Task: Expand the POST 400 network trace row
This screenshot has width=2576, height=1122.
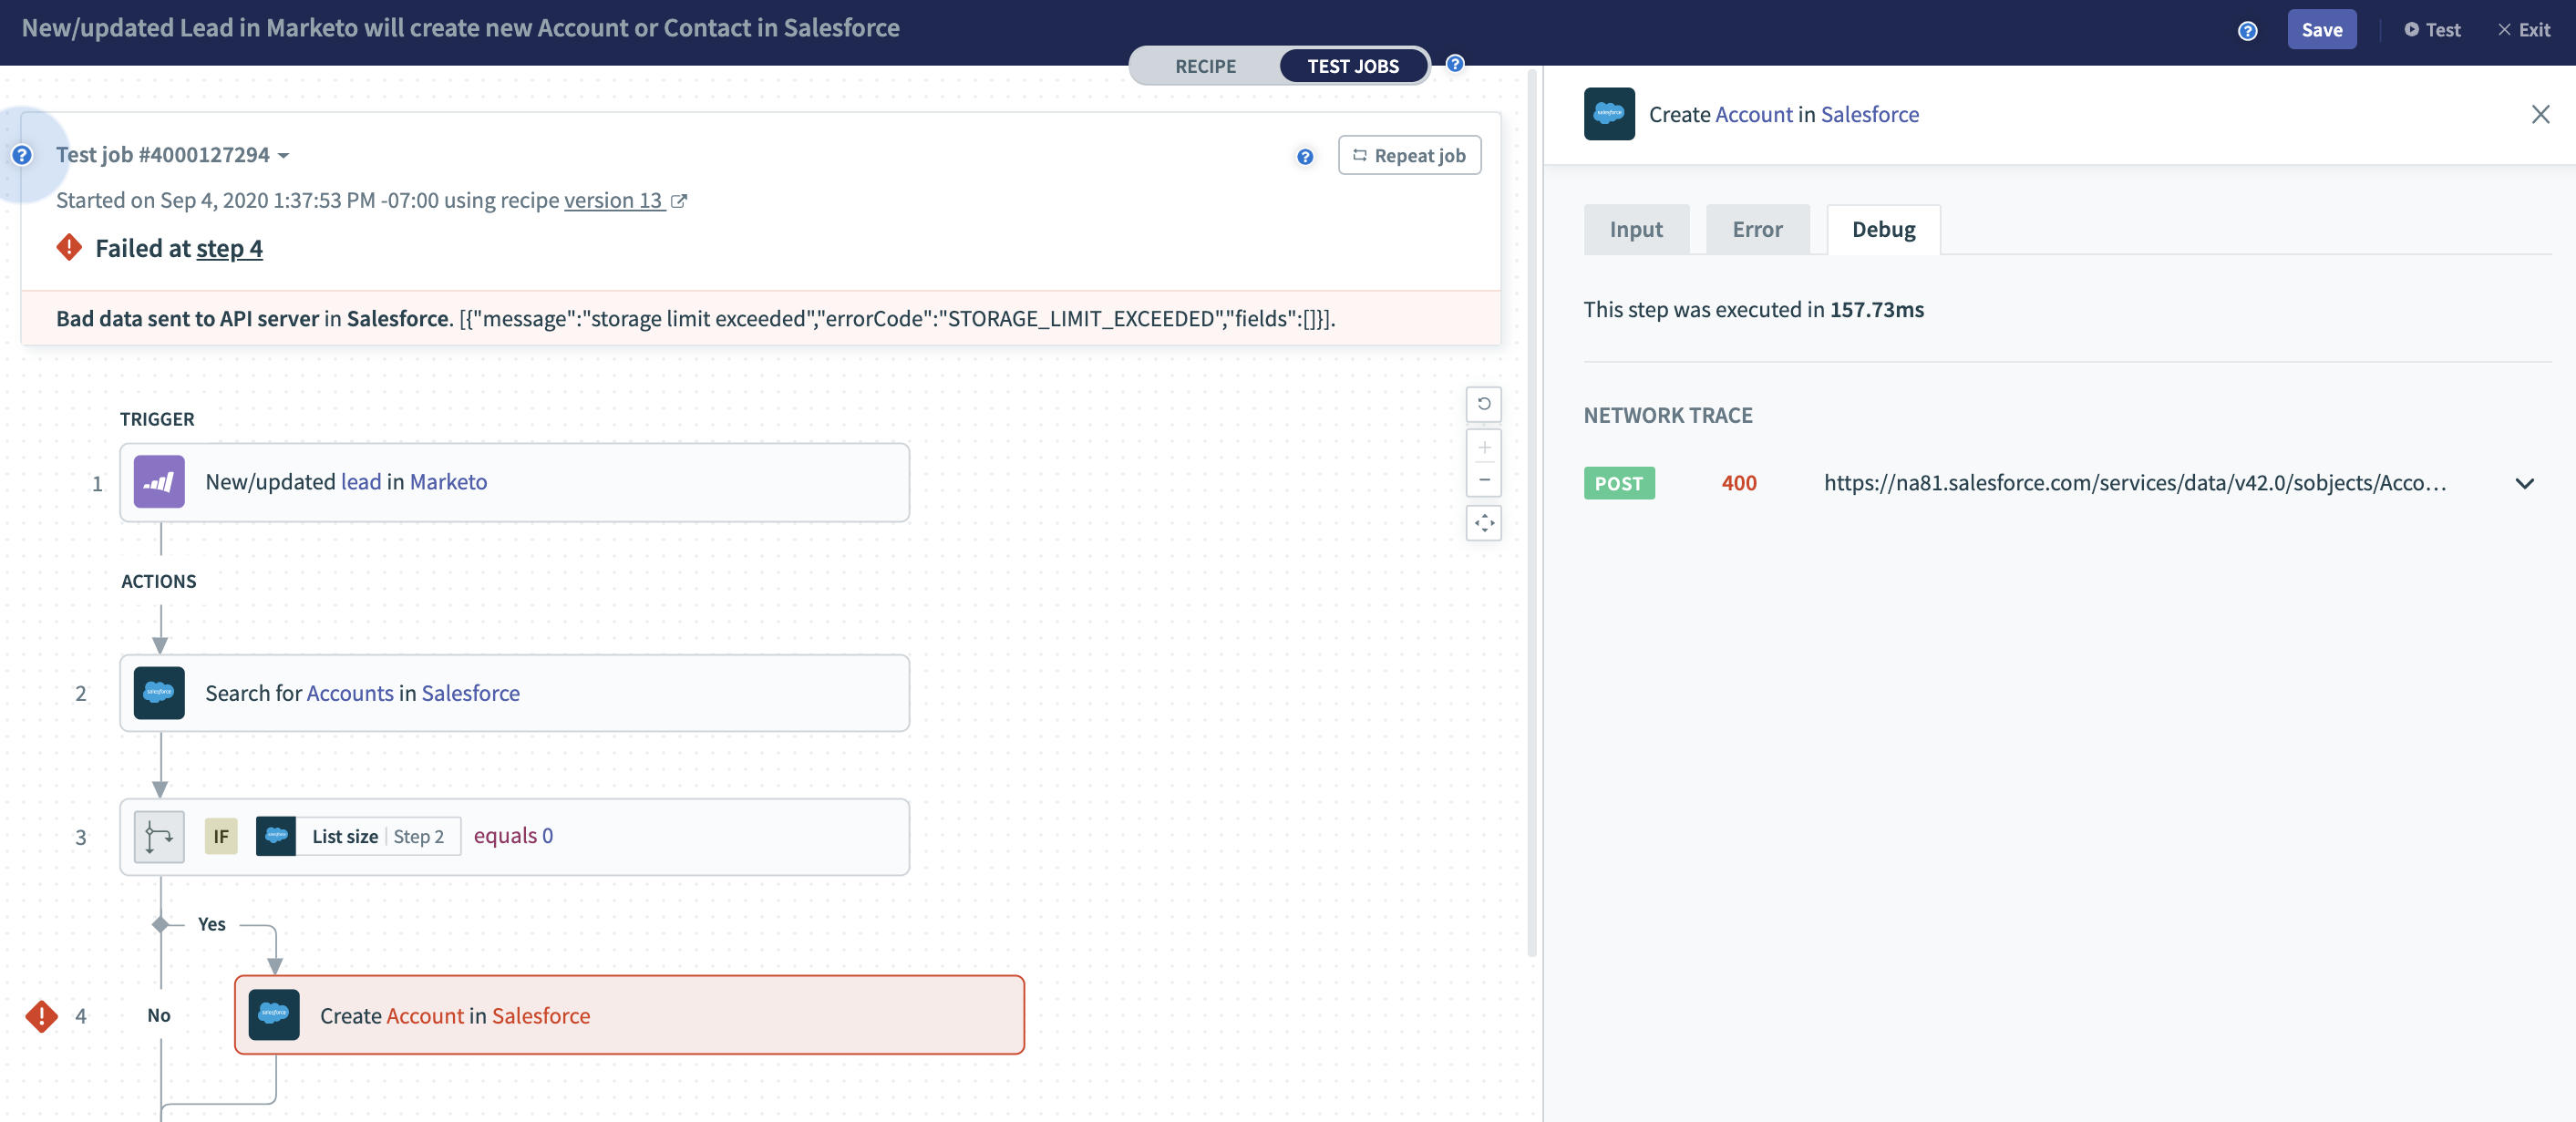Action: (x=2523, y=483)
